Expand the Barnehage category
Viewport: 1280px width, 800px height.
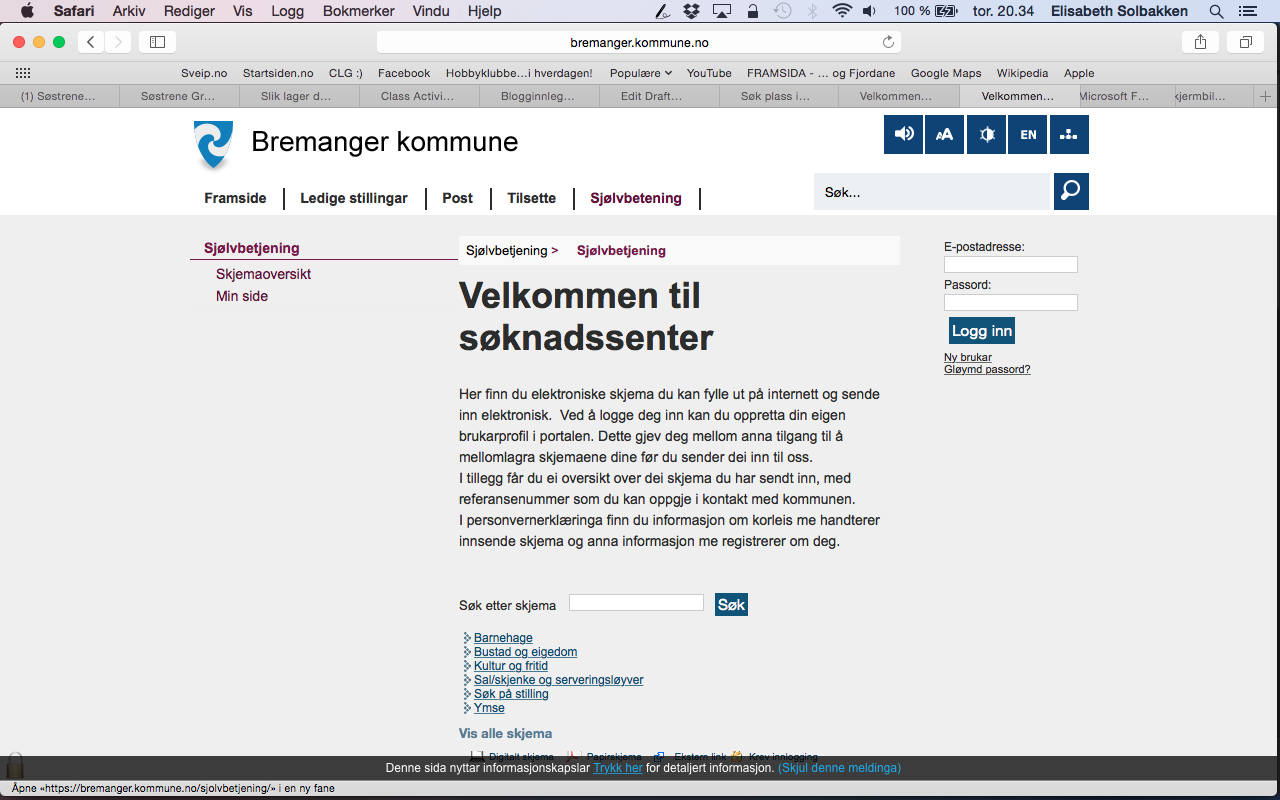[x=503, y=638]
